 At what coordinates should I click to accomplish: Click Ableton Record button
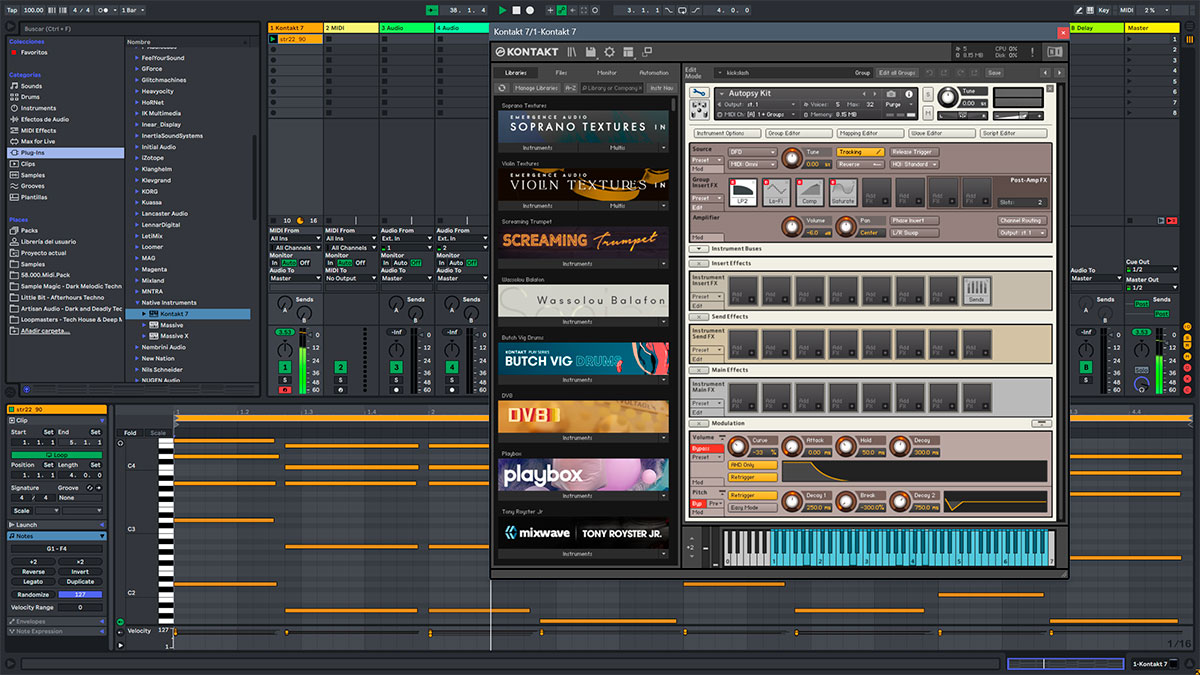coord(530,10)
